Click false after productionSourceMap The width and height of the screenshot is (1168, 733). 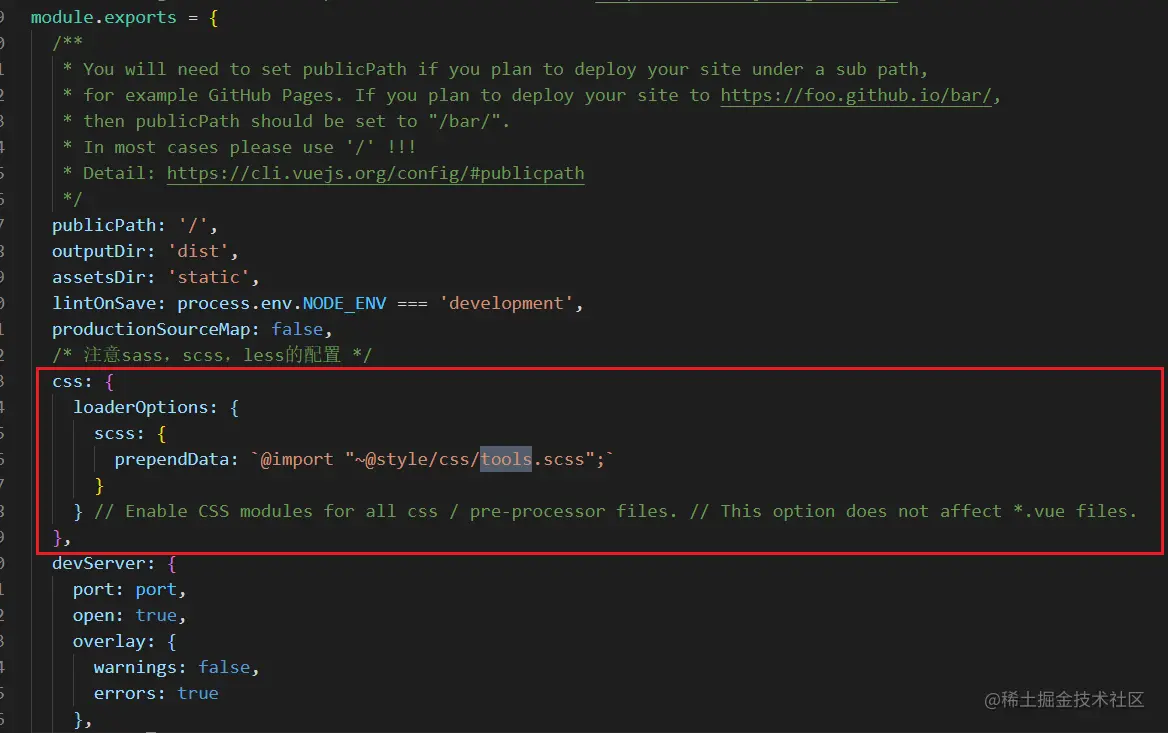click(297, 329)
